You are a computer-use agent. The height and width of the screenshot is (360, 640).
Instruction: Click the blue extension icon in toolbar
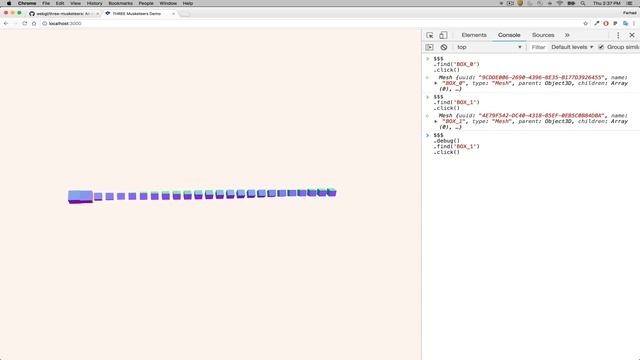[x=625, y=24]
